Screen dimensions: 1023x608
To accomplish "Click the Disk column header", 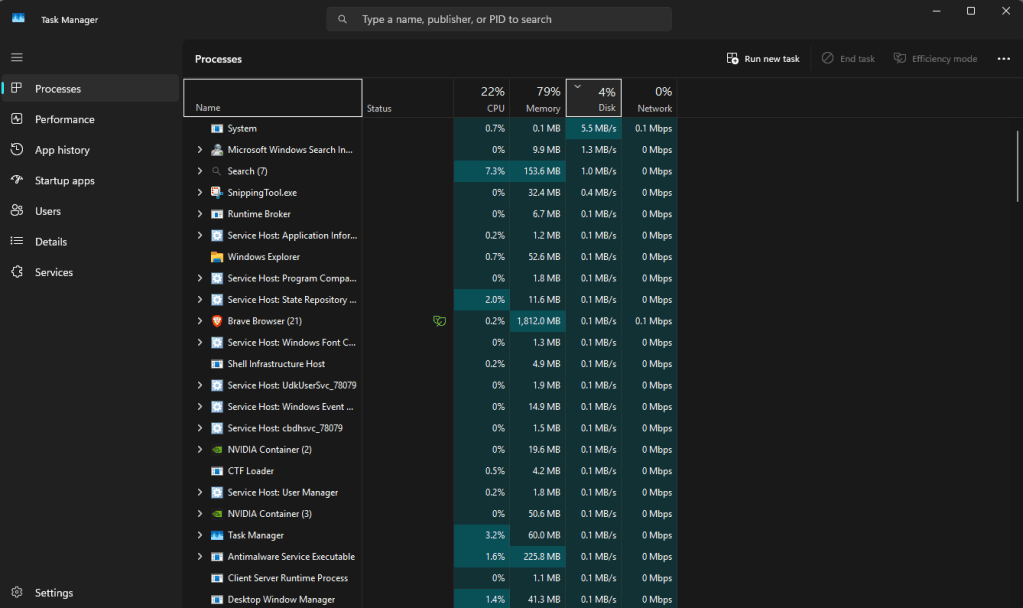I will tap(594, 98).
